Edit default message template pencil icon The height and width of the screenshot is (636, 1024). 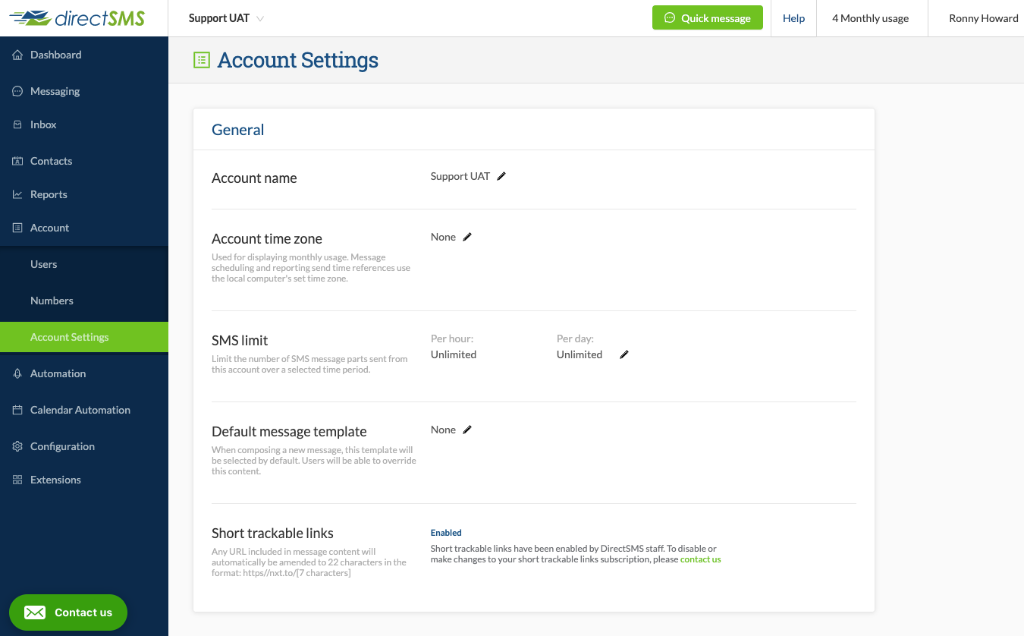pos(467,430)
